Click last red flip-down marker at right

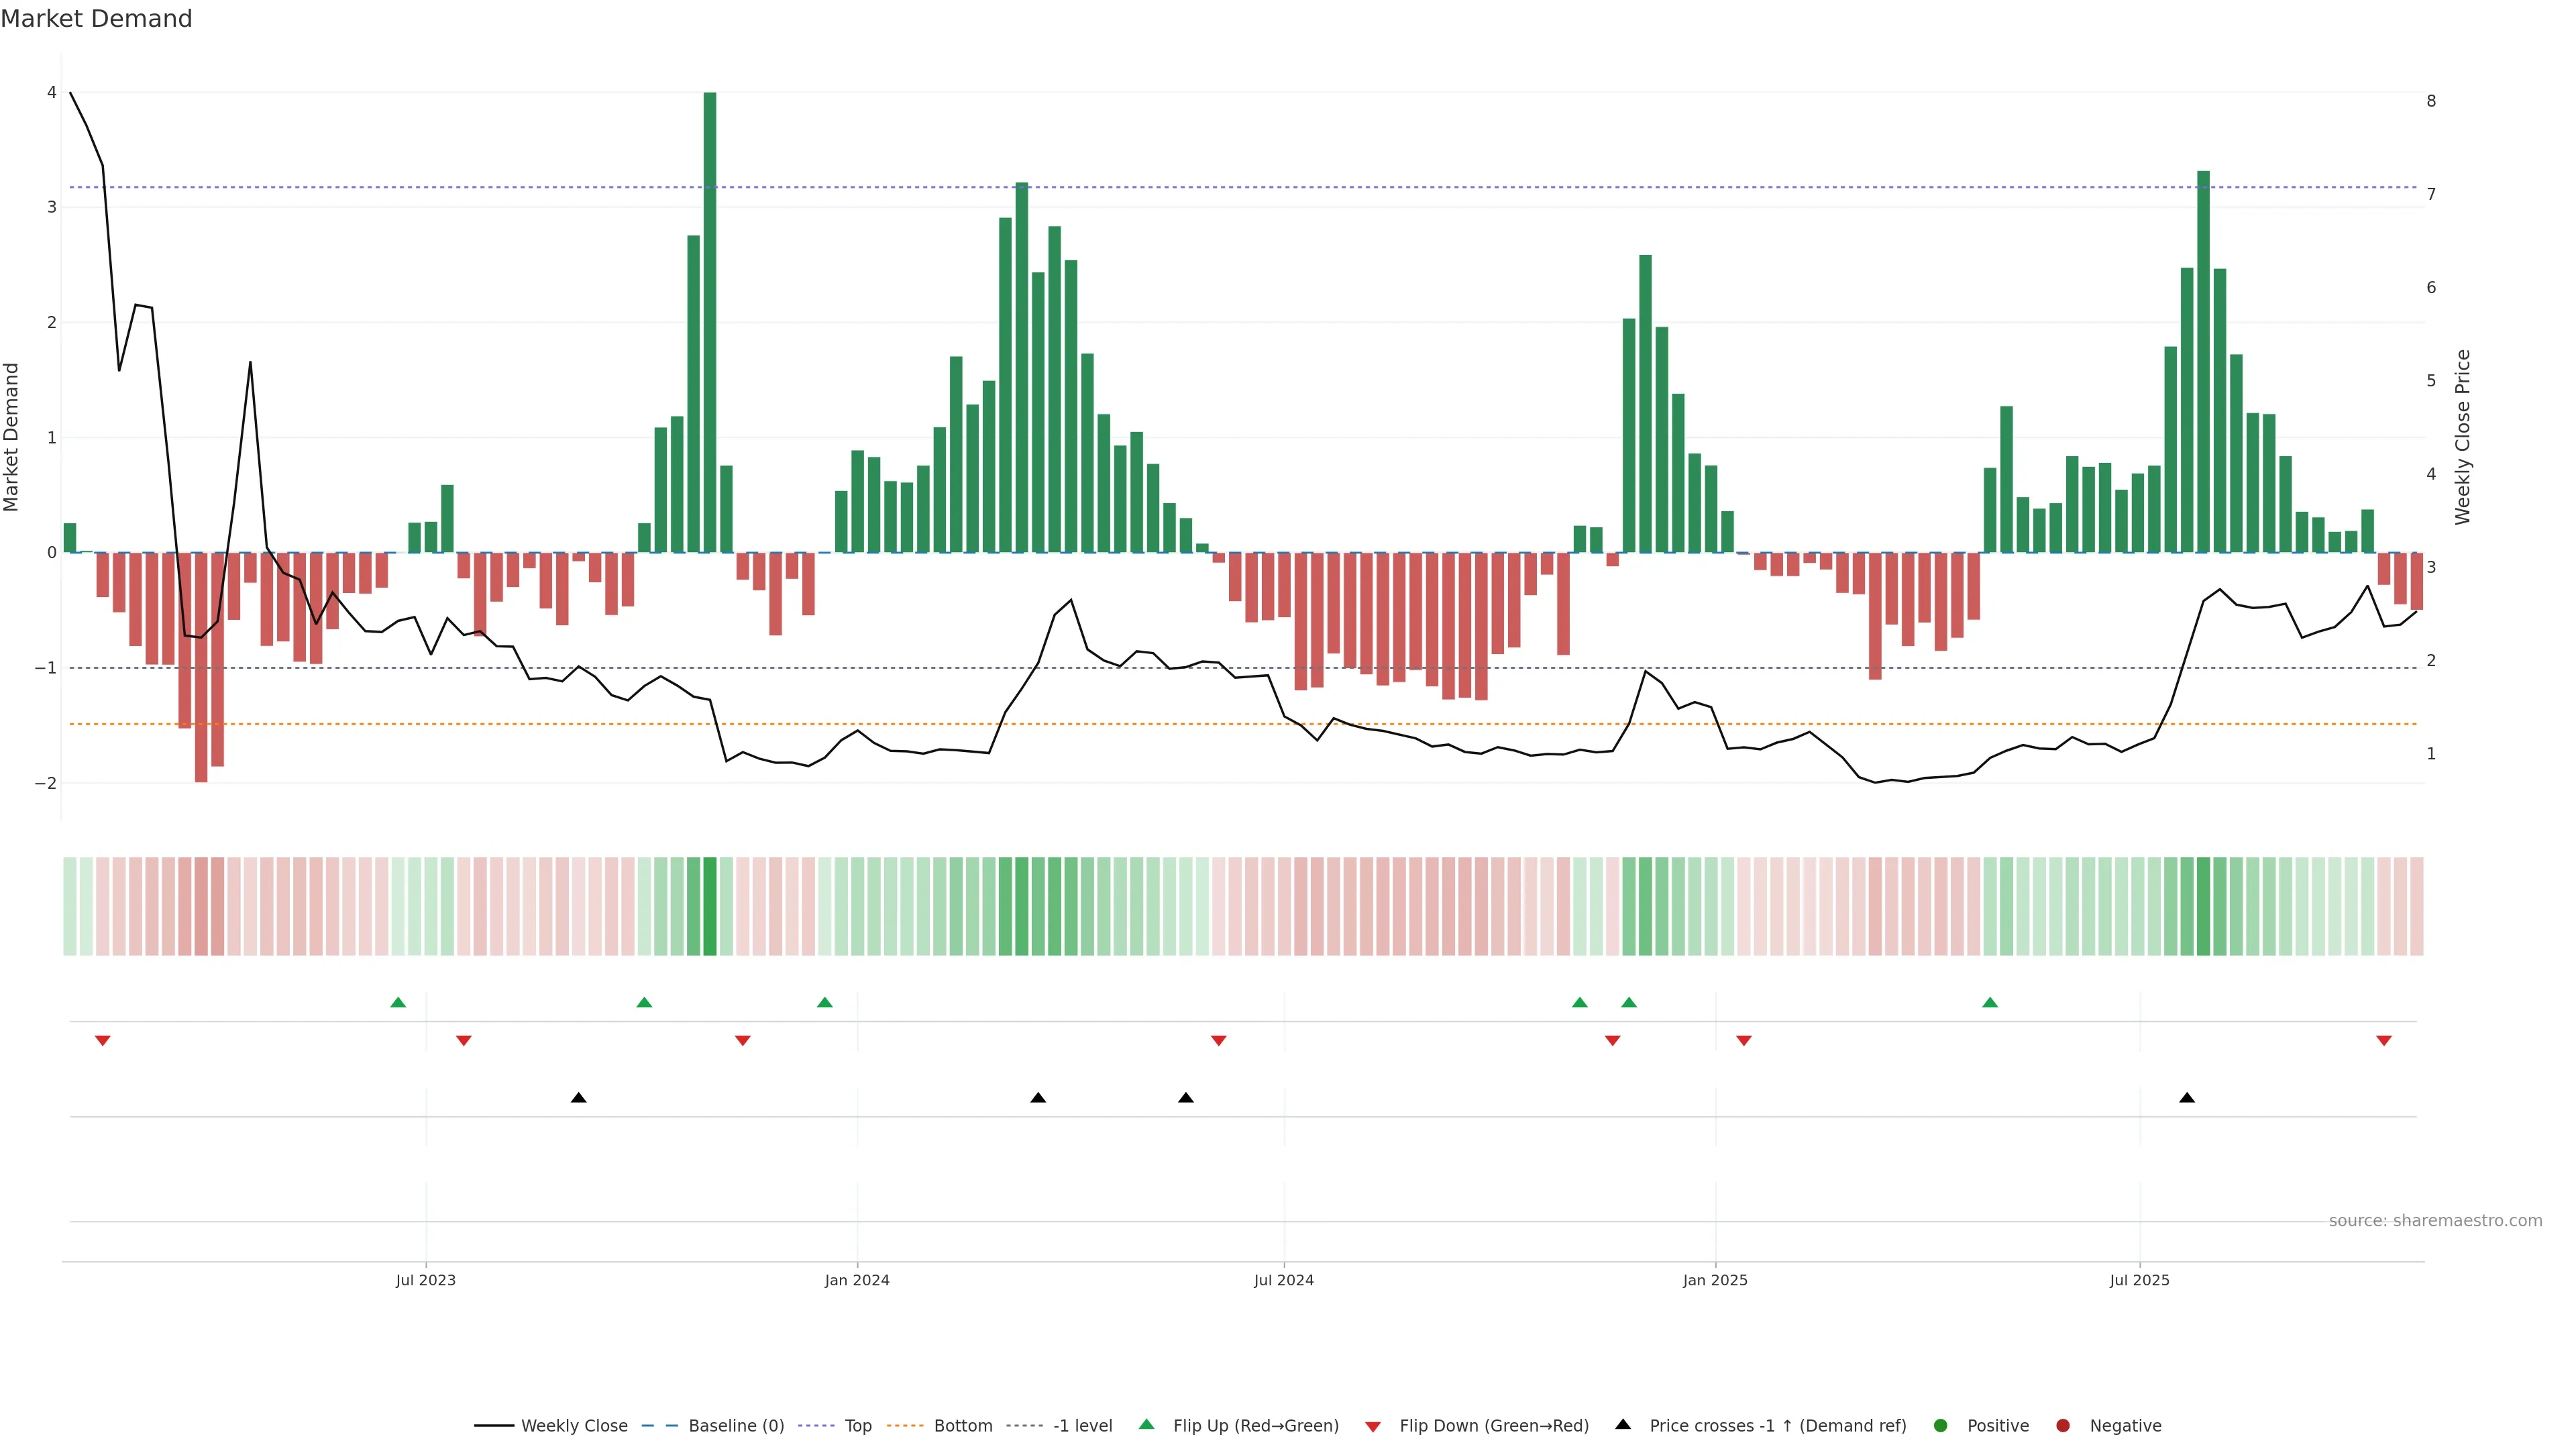(x=2384, y=1041)
